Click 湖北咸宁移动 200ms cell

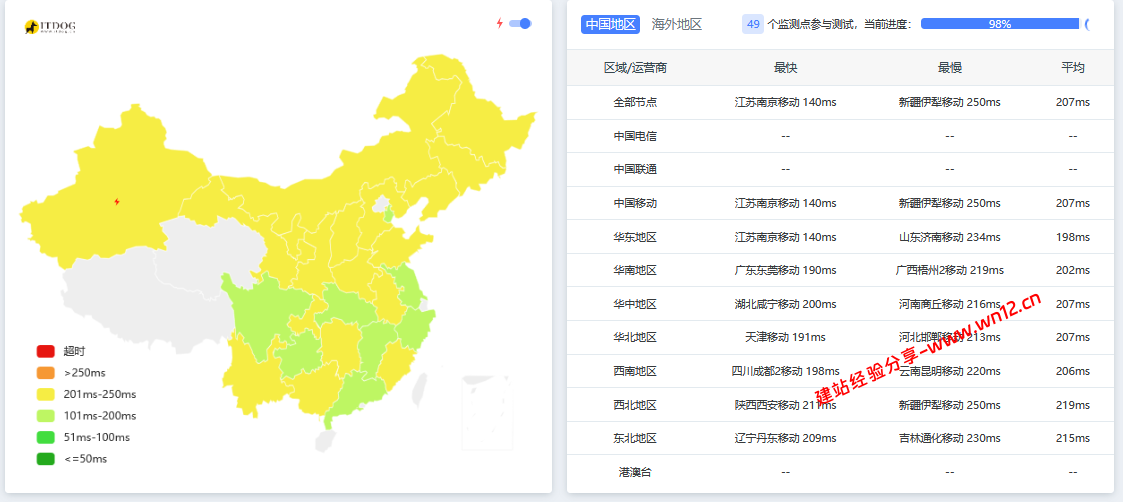pos(786,304)
